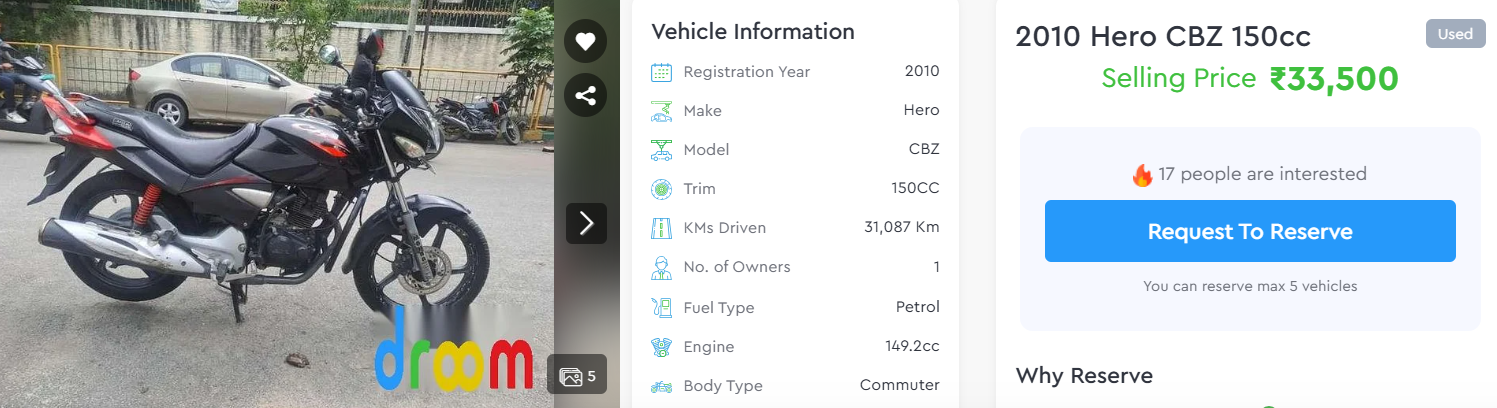Click the Used badge label
Viewport: 1497px width, 408px height.
tap(1455, 34)
